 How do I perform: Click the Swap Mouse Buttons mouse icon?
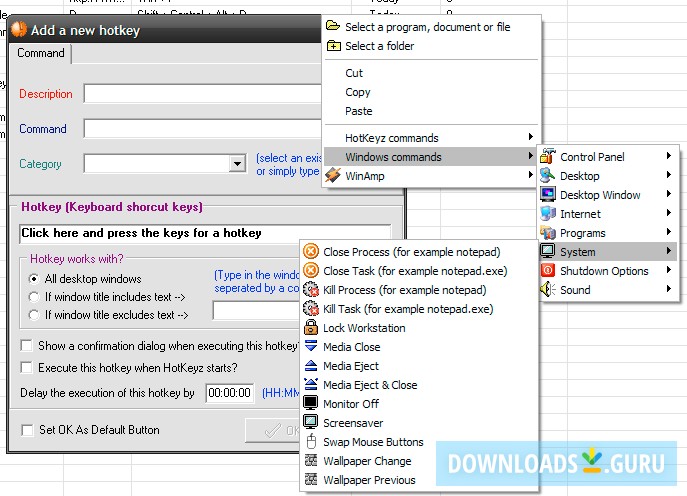(311, 441)
